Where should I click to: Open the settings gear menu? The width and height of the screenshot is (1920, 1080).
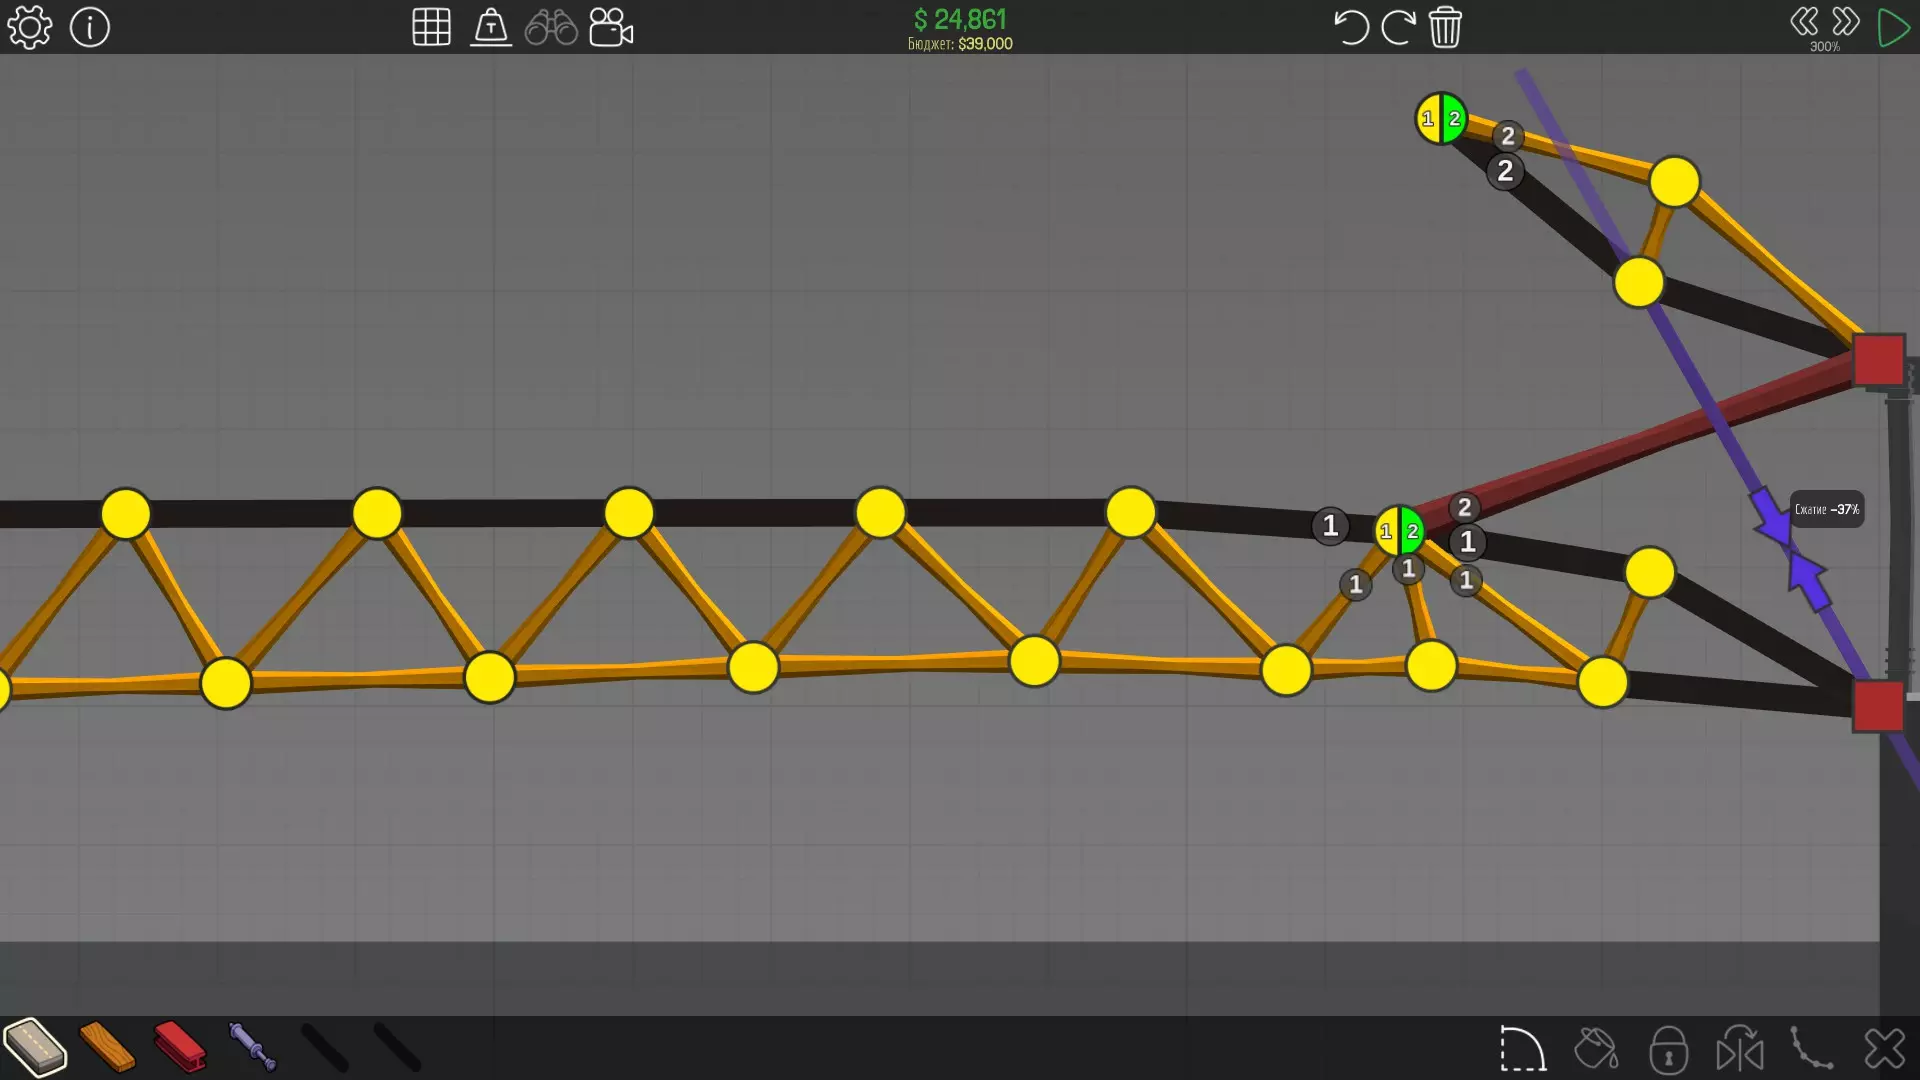29,27
